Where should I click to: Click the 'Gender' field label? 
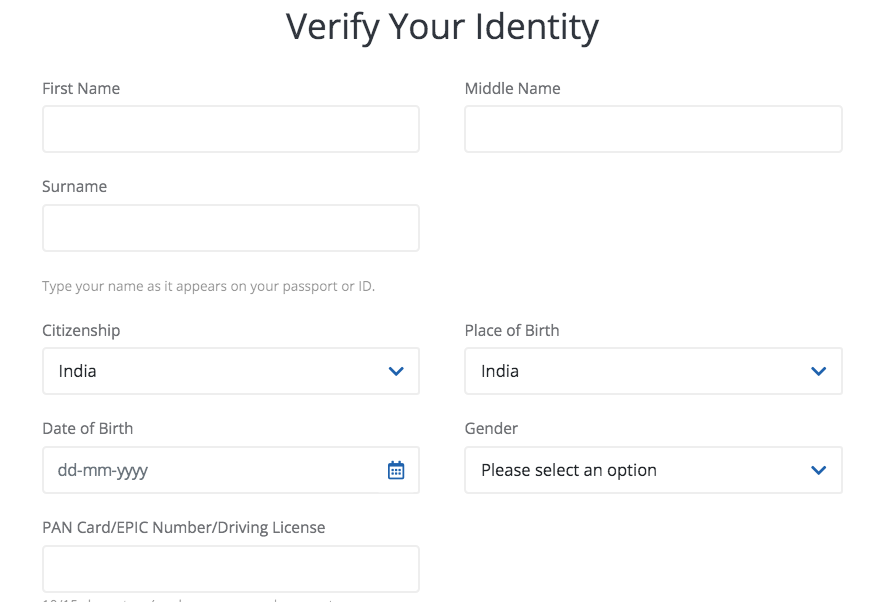[x=491, y=428]
